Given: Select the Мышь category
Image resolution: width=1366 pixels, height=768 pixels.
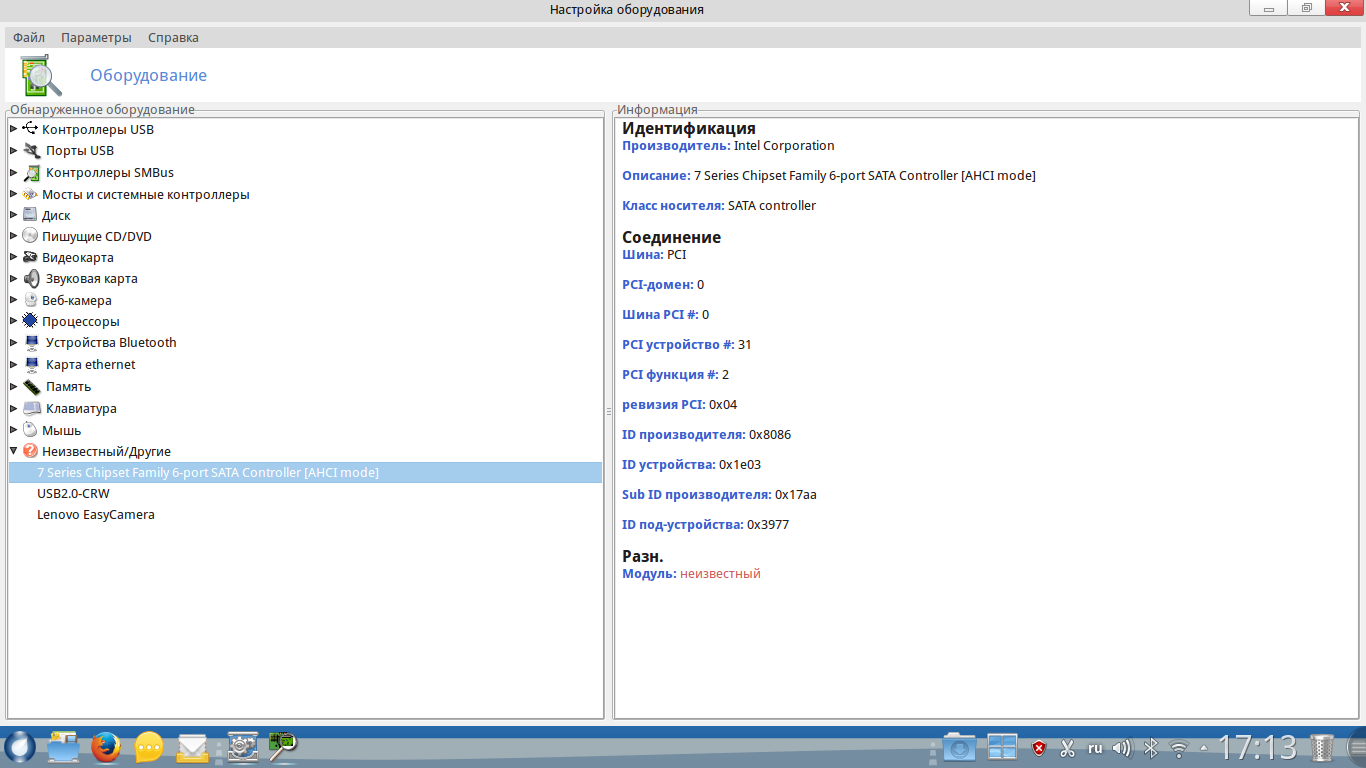Looking at the screenshot, I should point(62,430).
